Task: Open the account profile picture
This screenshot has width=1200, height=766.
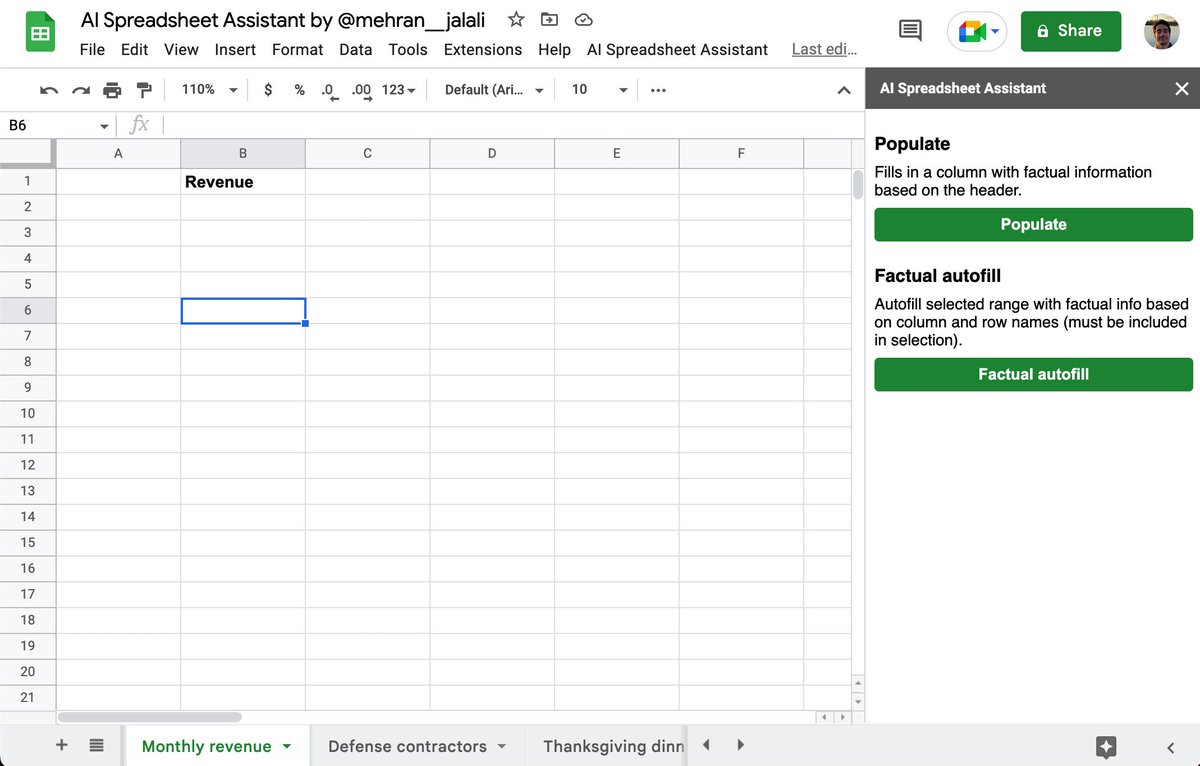Action: pyautogui.click(x=1161, y=31)
